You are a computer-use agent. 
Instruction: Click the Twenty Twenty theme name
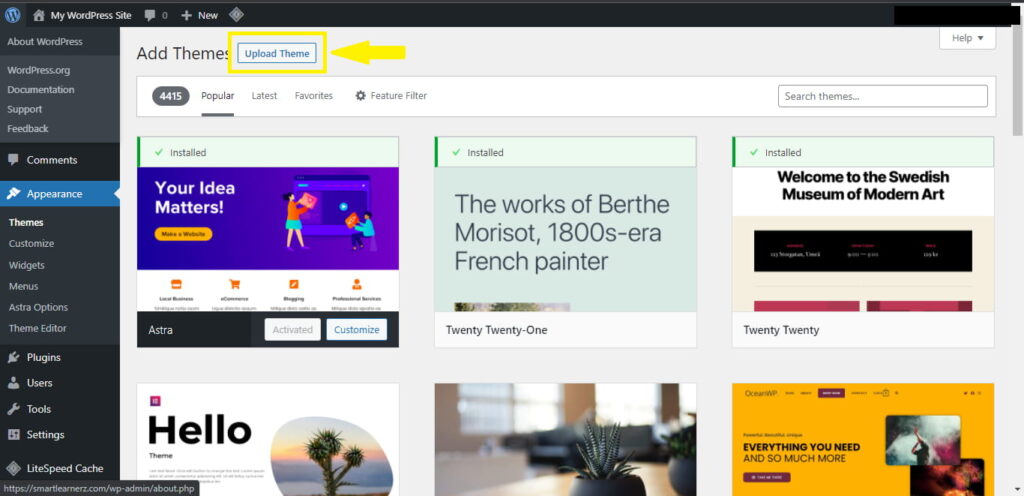pos(781,330)
